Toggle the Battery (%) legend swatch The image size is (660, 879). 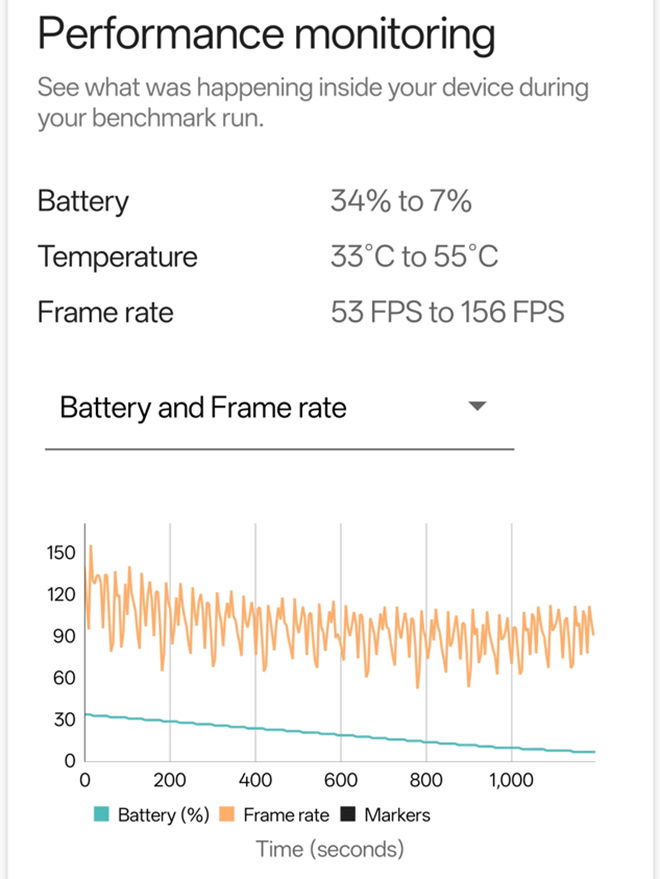[101, 815]
